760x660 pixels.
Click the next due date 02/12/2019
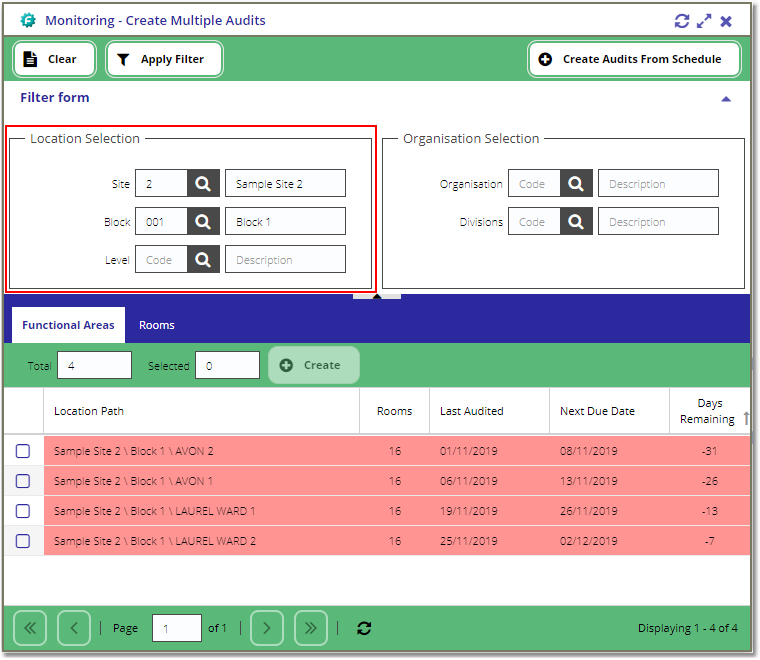point(589,541)
